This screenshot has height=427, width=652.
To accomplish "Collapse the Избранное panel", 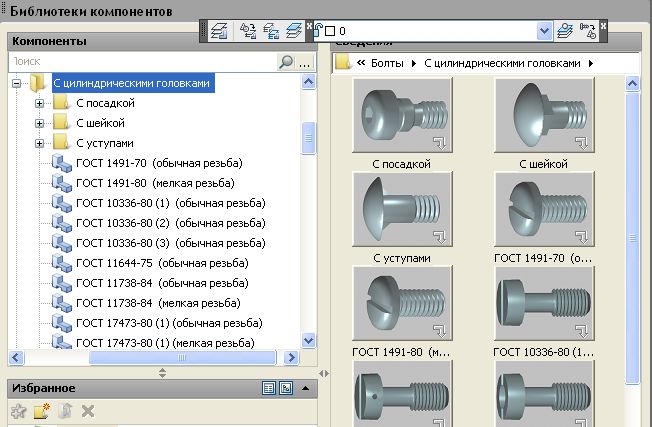I will (306, 388).
